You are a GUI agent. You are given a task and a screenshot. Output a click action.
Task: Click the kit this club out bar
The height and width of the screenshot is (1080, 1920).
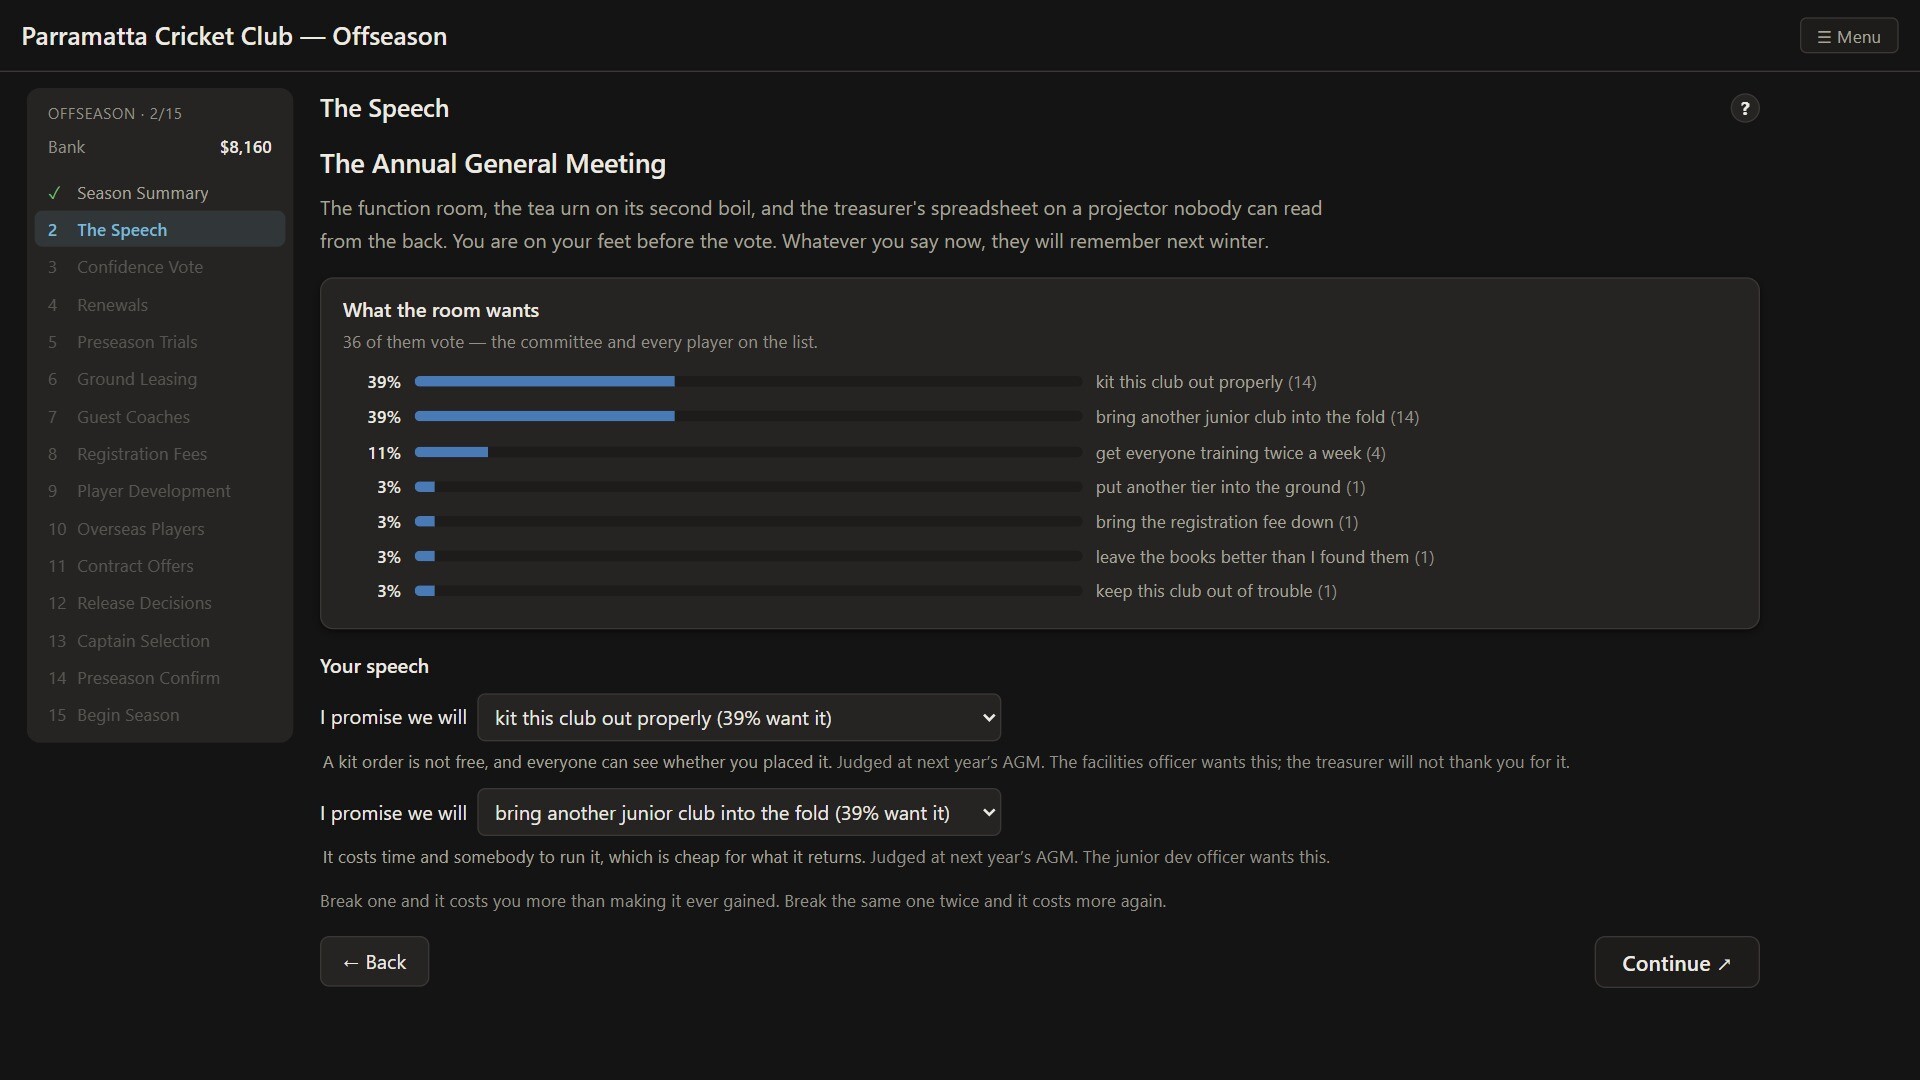click(x=748, y=382)
